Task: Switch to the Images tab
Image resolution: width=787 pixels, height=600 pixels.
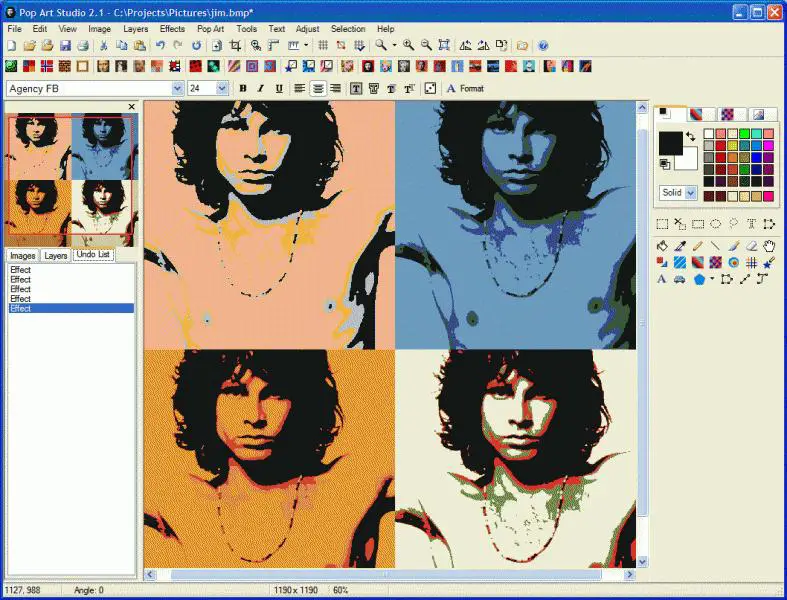Action: pyautogui.click(x=23, y=256)
